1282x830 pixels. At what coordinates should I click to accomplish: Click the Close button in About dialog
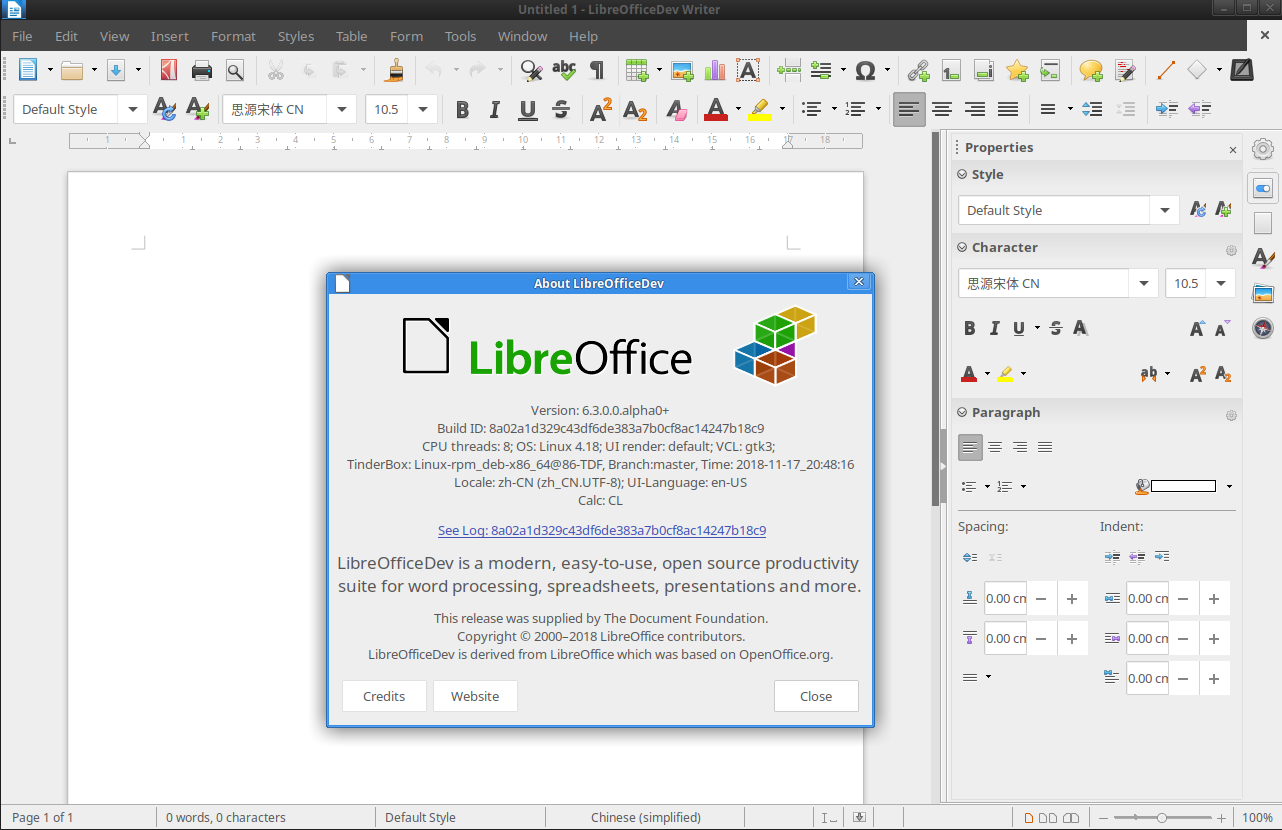(816, 696)
